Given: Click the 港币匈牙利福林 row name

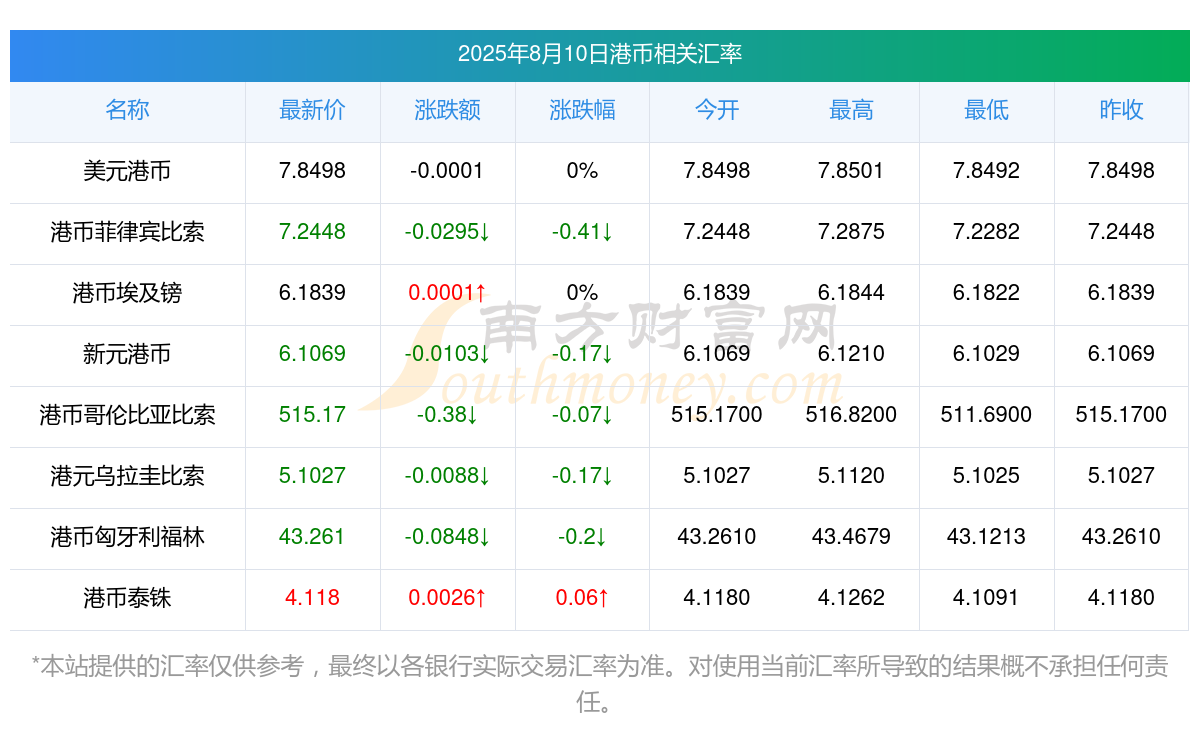Looking at the screenshot, I should (x=127, y=537).
